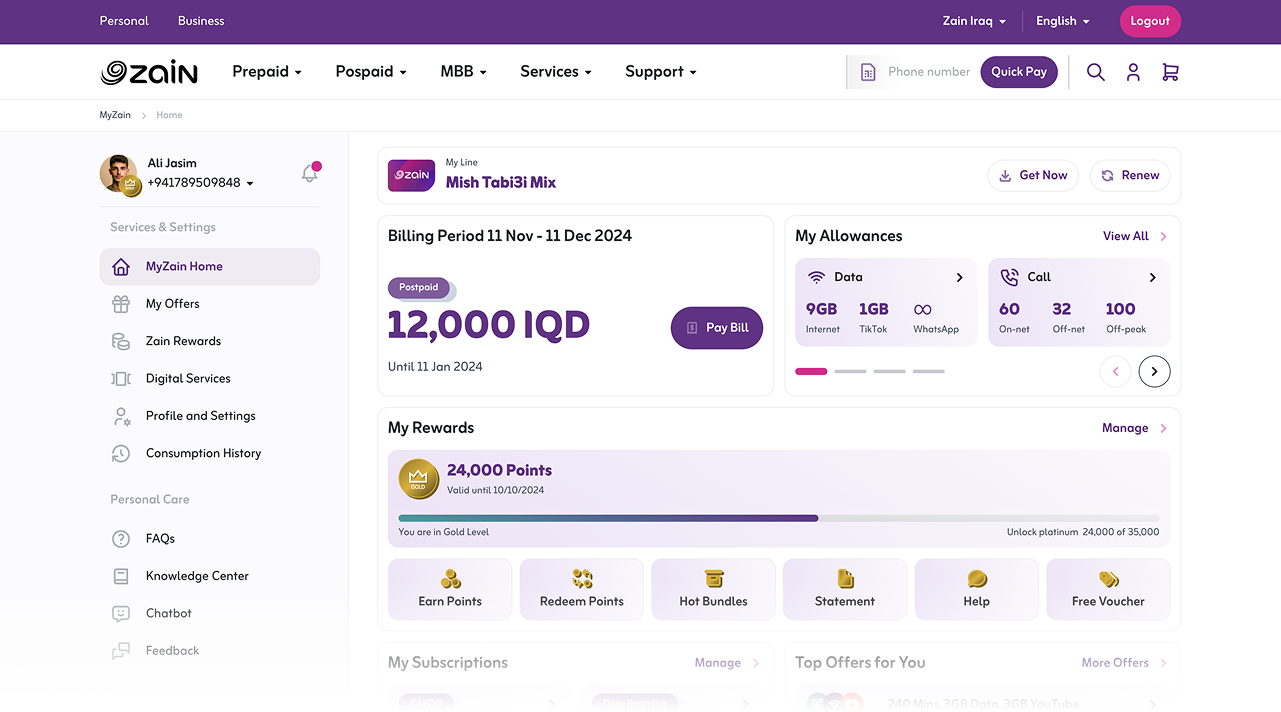Open the user account icon in header
The image size is (1281, 712).
(x=1133, y=72)
